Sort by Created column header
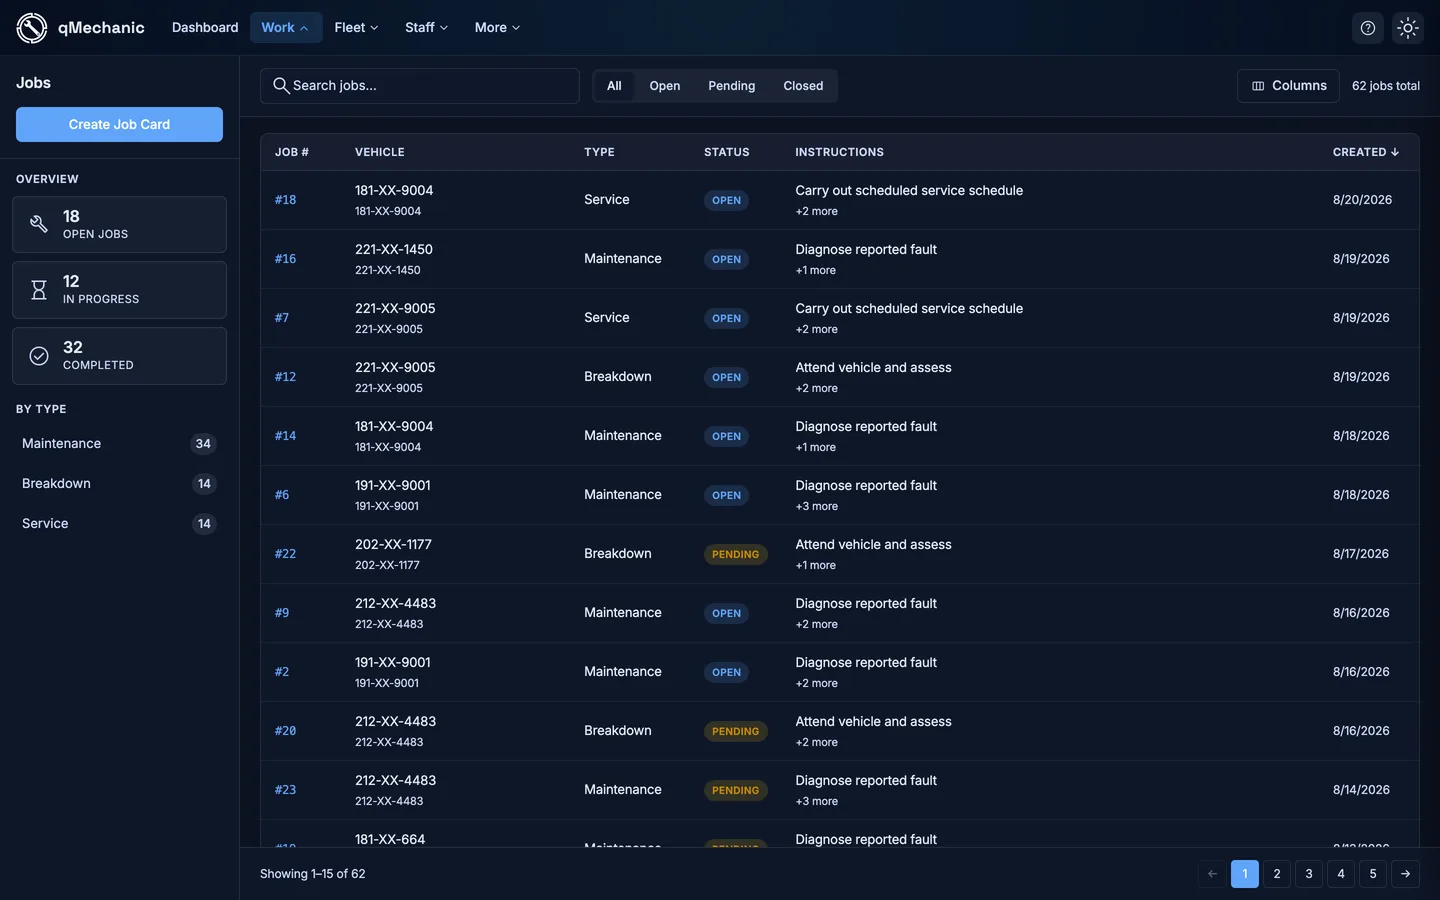Image resolution: width=1440 pixels, height=900 pixels. pyautogui.click(x=1365, y=152)
